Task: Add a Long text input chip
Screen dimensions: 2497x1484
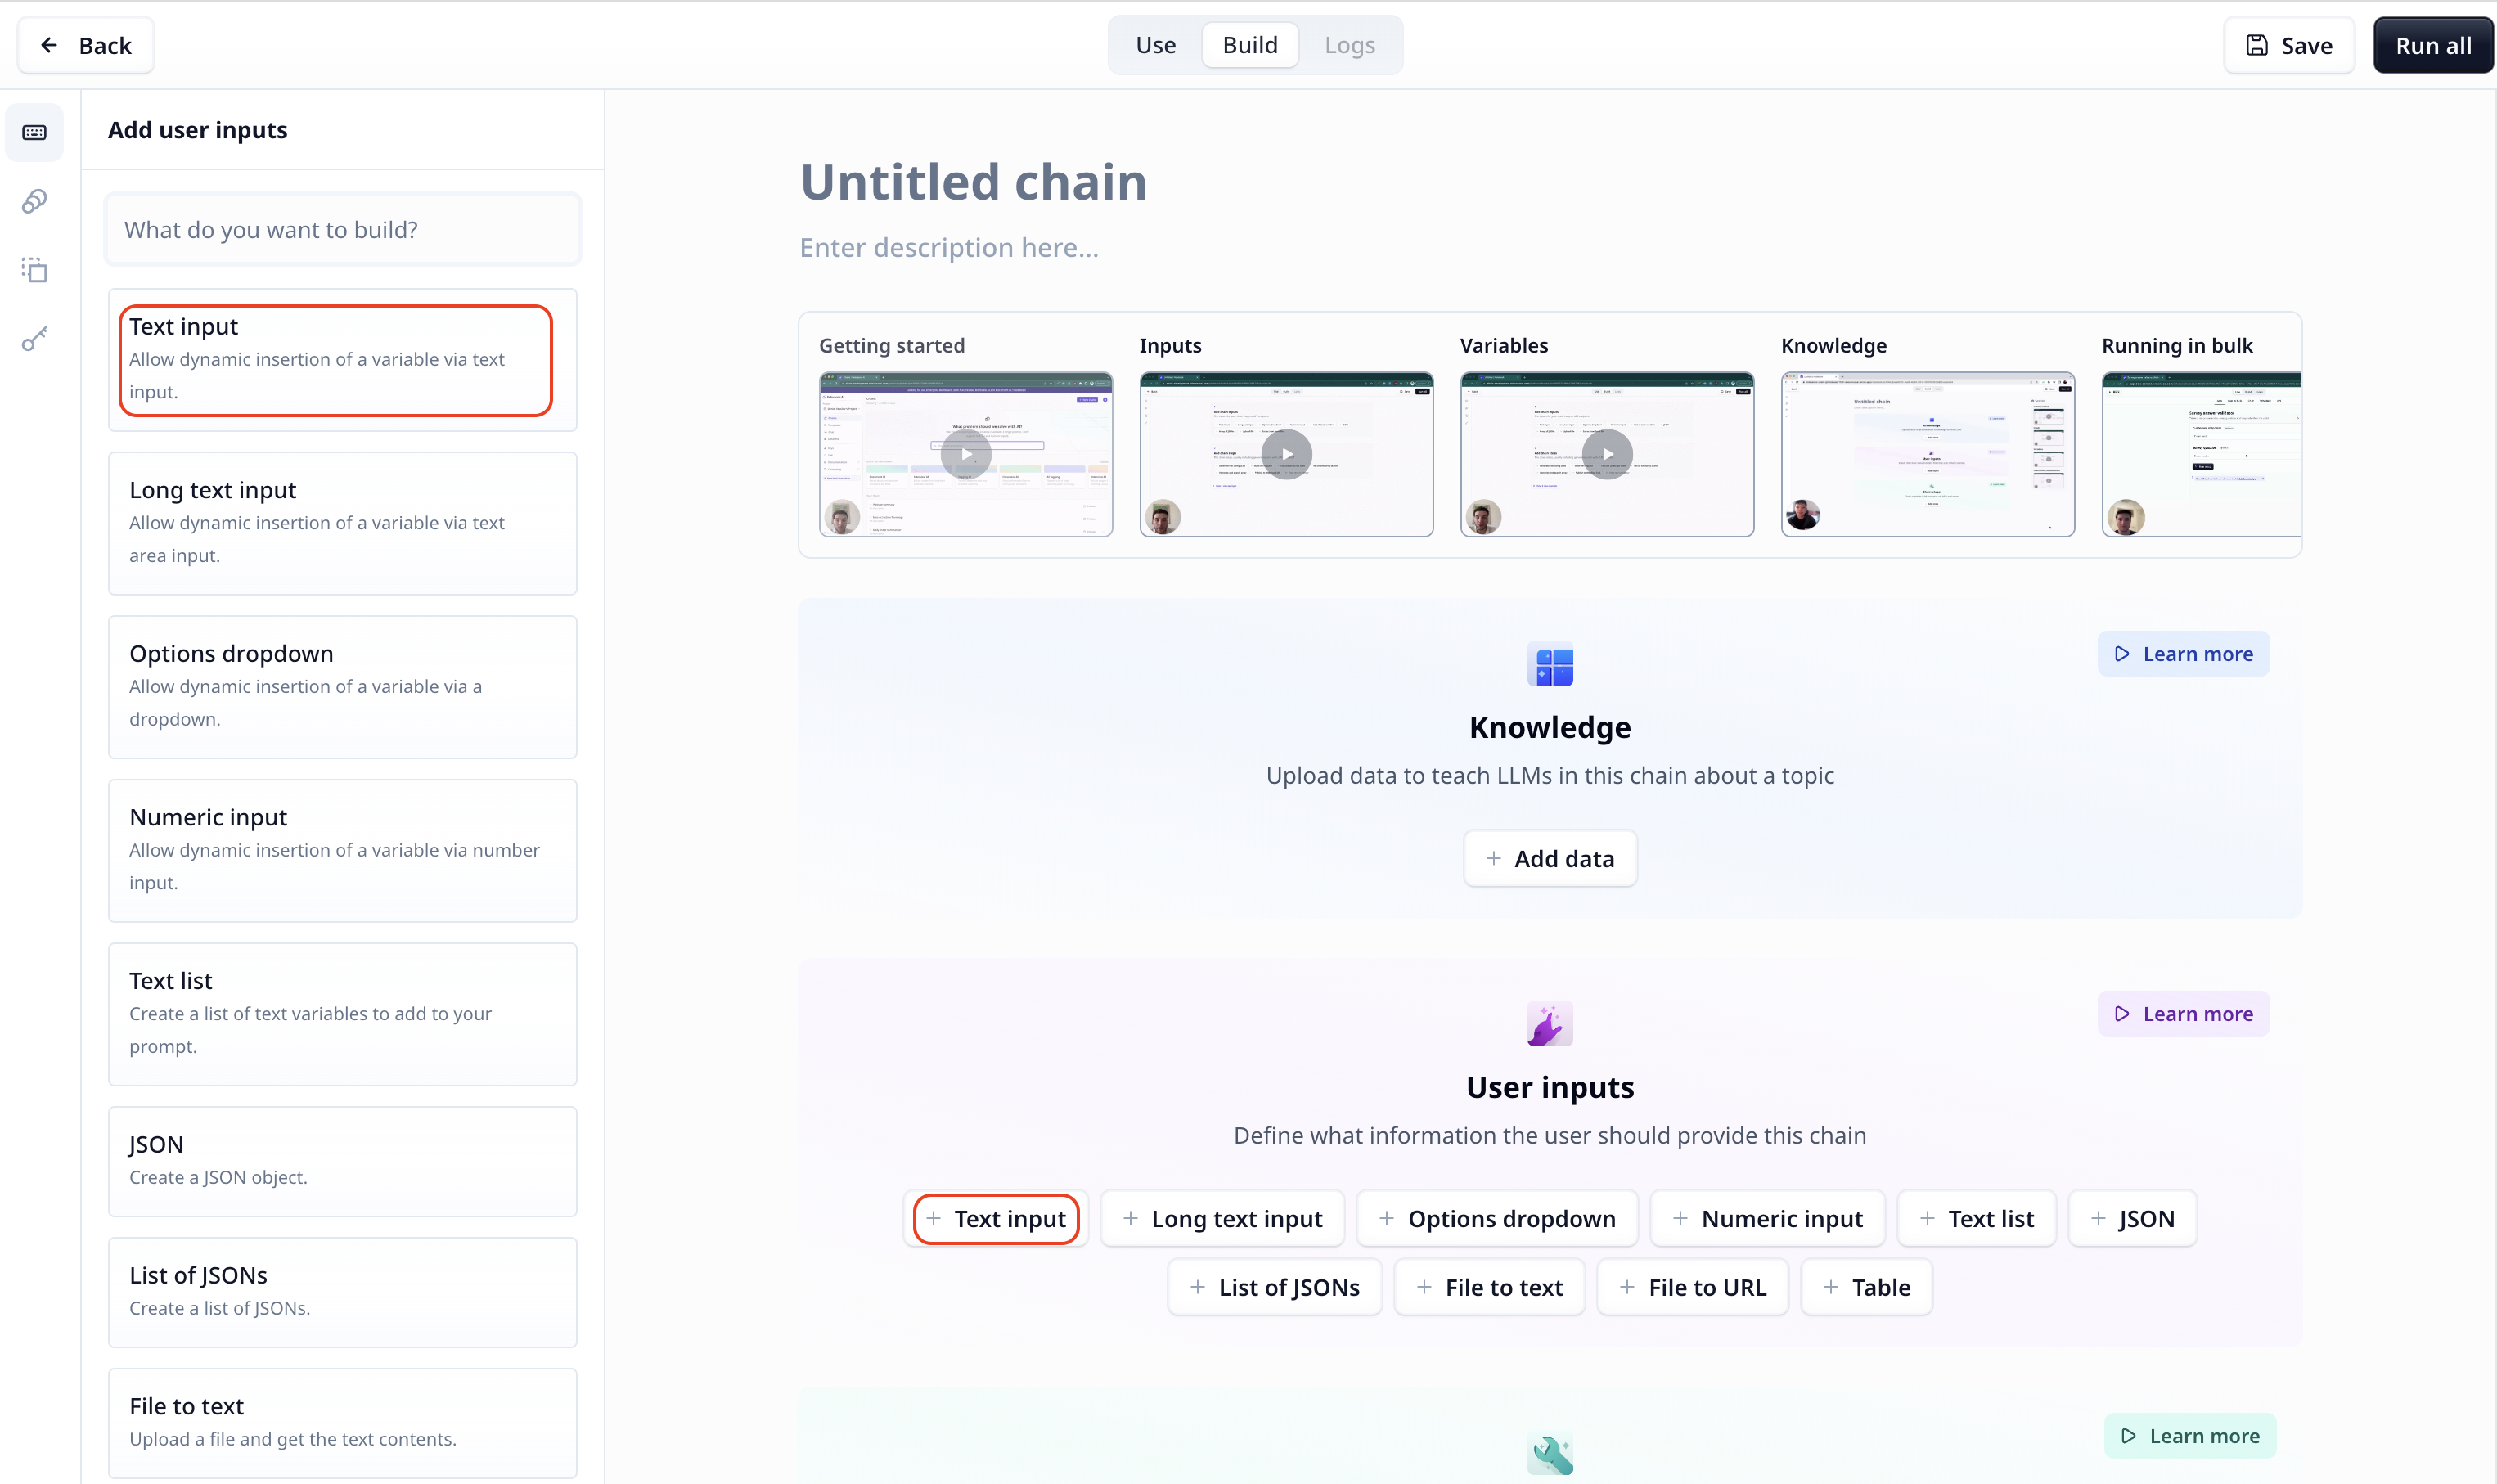Action: click(1222, 1218)
